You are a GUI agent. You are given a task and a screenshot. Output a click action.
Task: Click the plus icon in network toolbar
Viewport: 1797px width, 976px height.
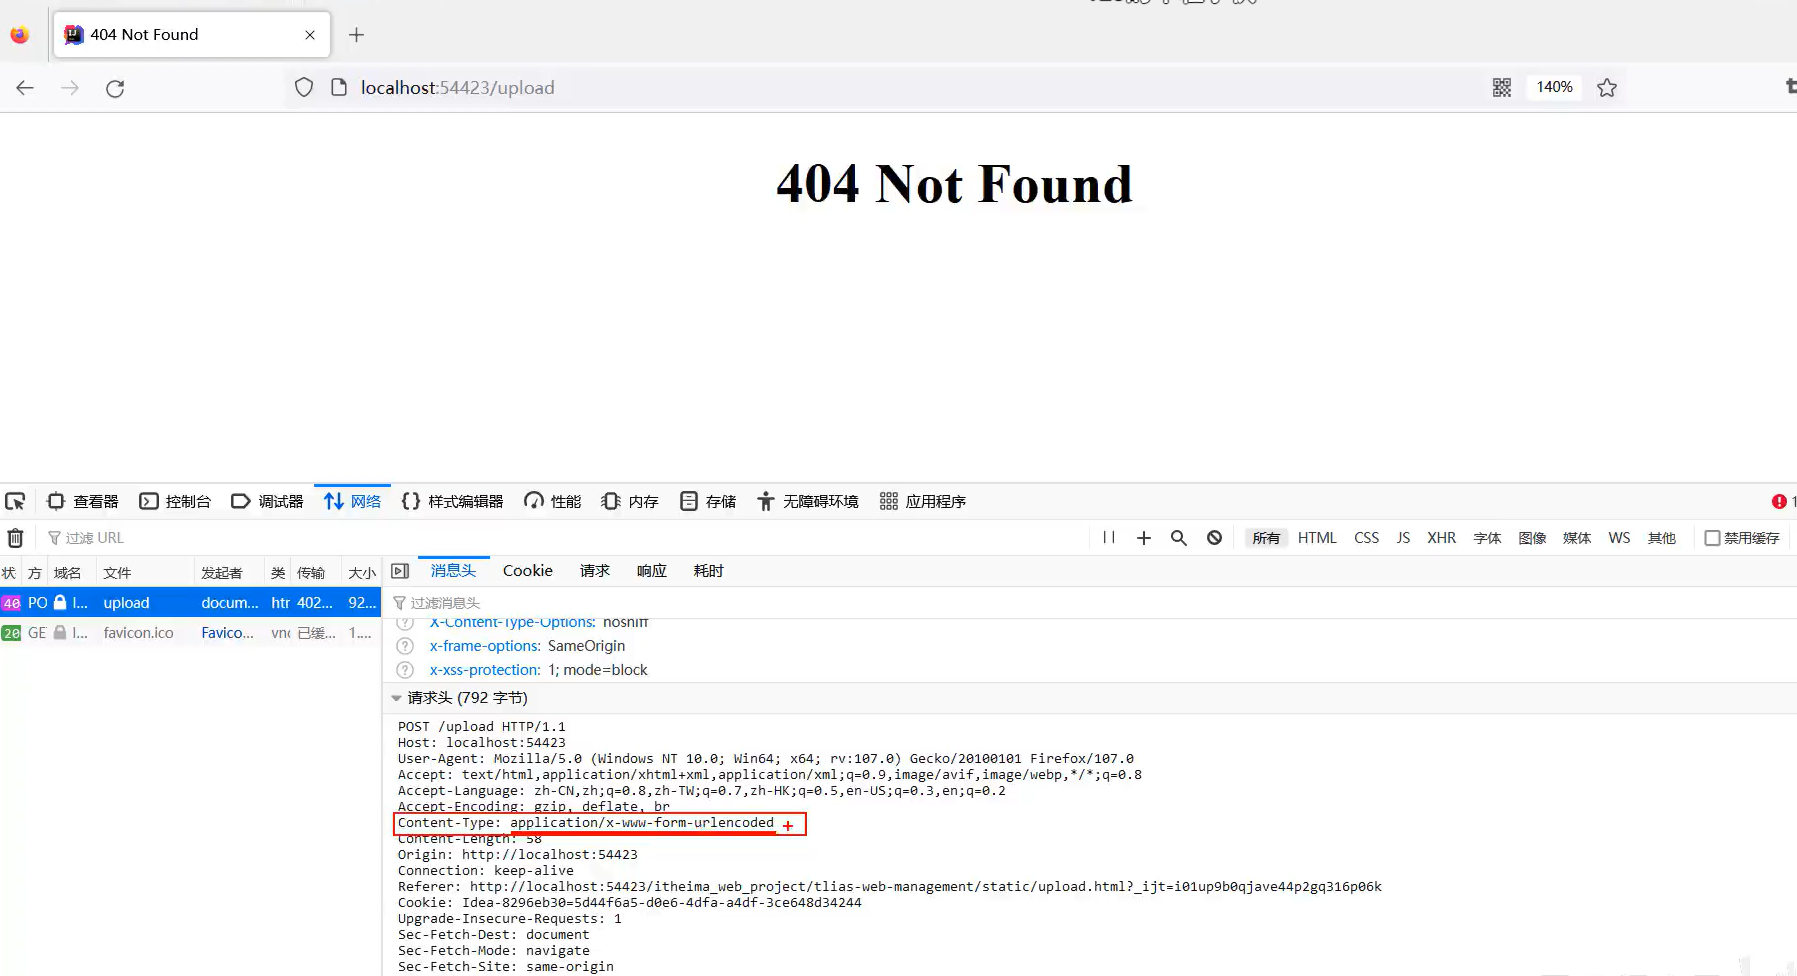point(1144,538)
